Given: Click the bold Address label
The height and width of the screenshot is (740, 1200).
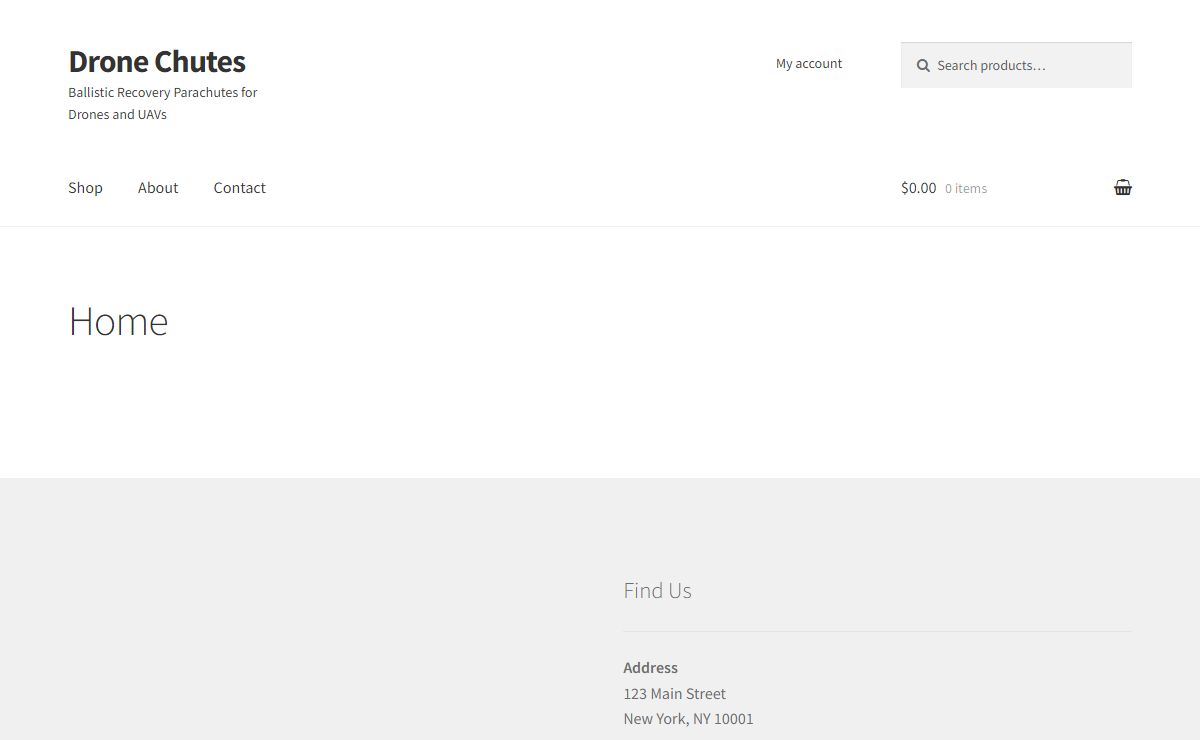Looking at the screenshot, I should (x=650, y=668).
